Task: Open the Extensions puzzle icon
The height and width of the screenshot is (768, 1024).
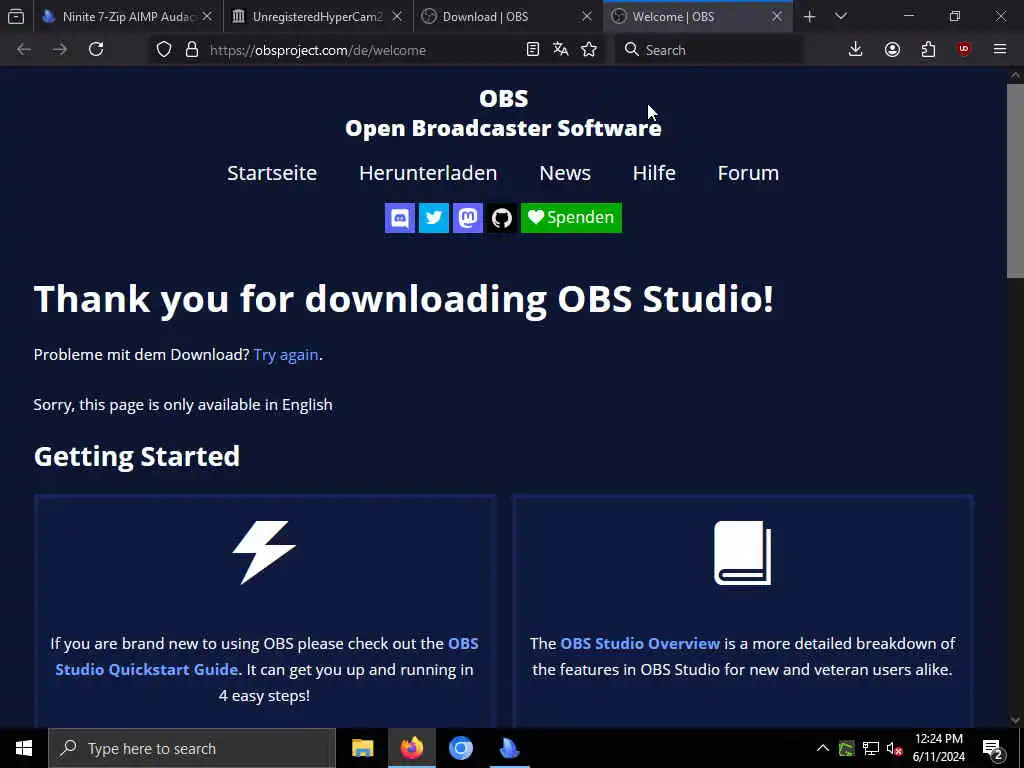Action: tap(928, 50)
